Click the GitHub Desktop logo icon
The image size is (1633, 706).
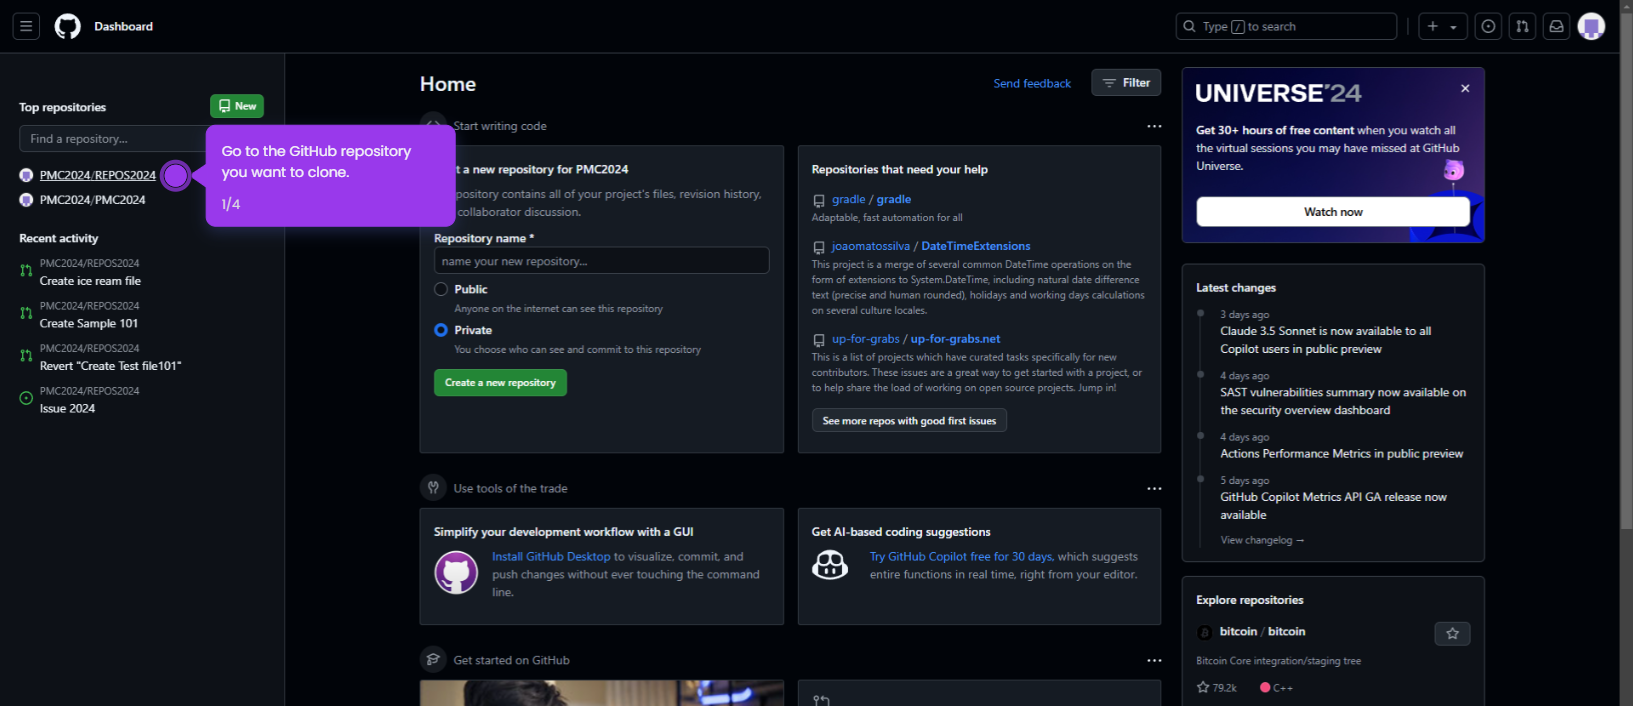[x=456, y=573]
